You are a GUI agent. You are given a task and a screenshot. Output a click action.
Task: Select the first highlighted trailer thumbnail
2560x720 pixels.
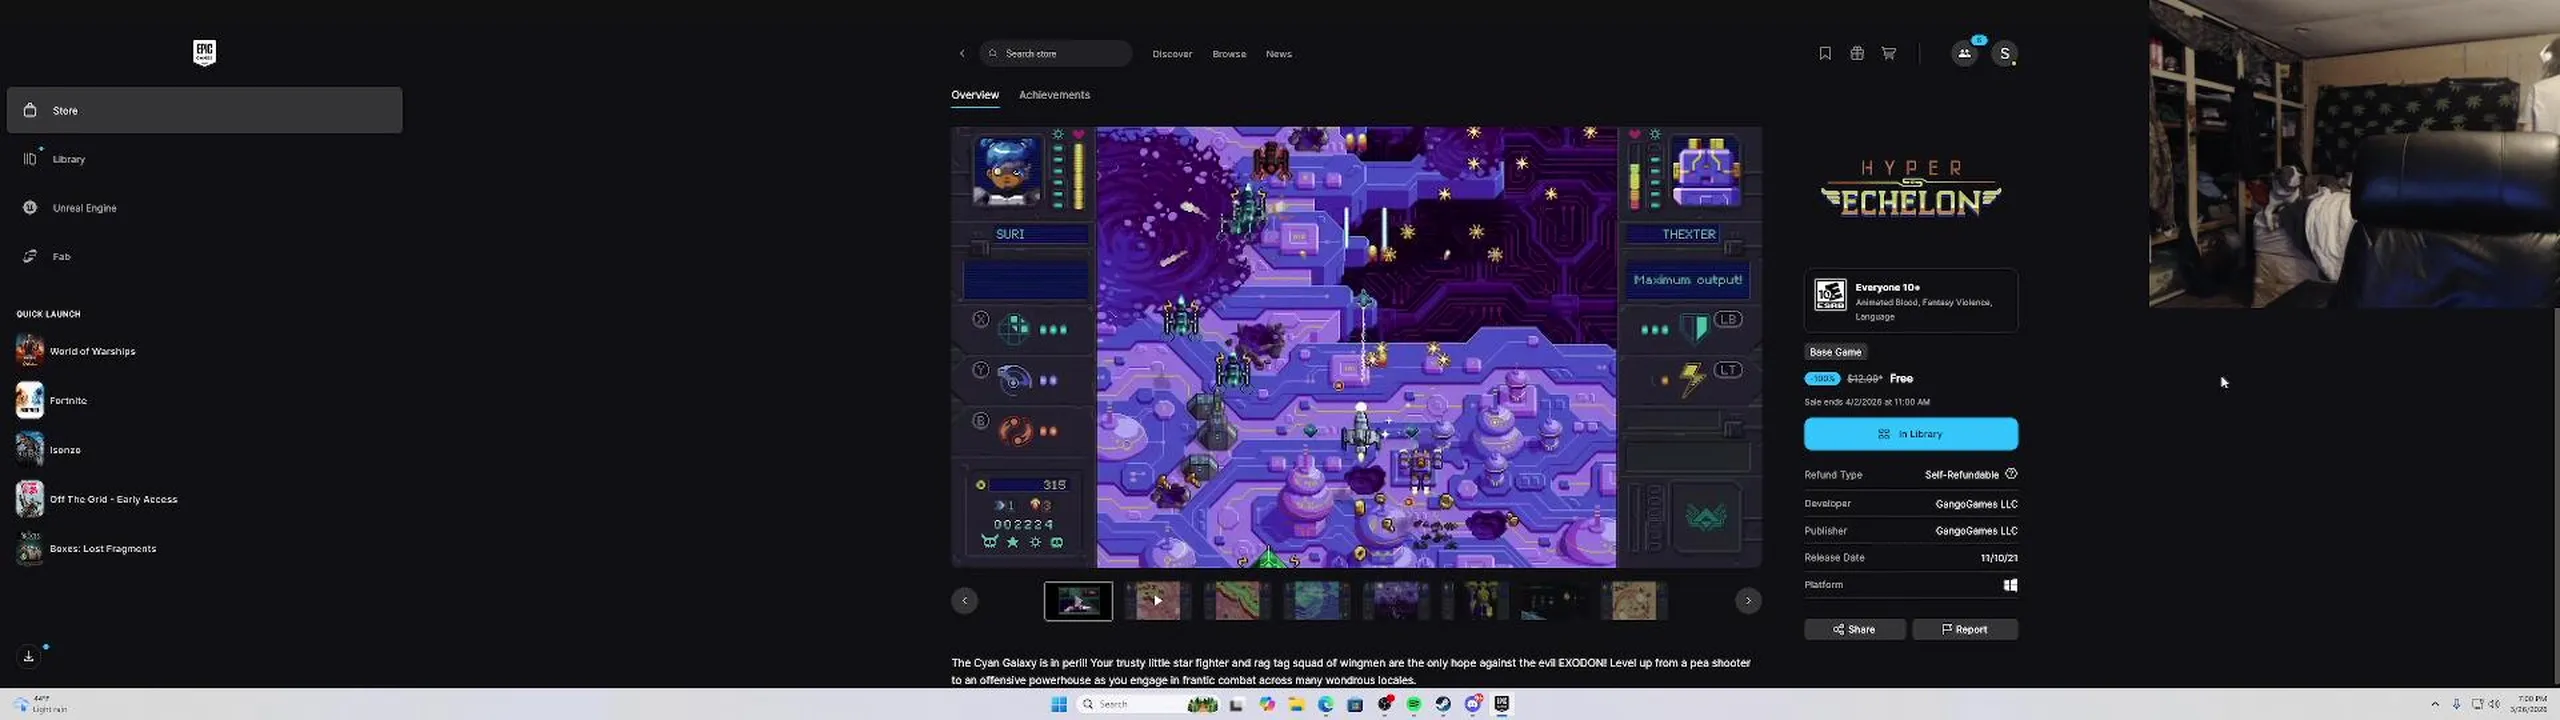pos(1078,601)
